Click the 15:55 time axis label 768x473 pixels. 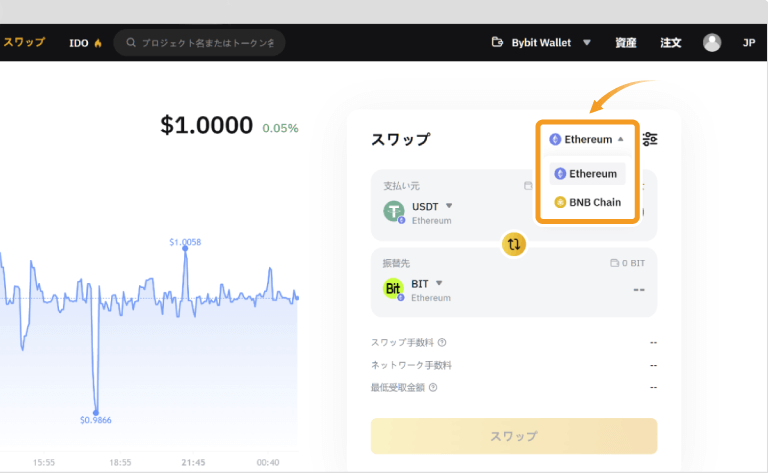click(44, 462)
